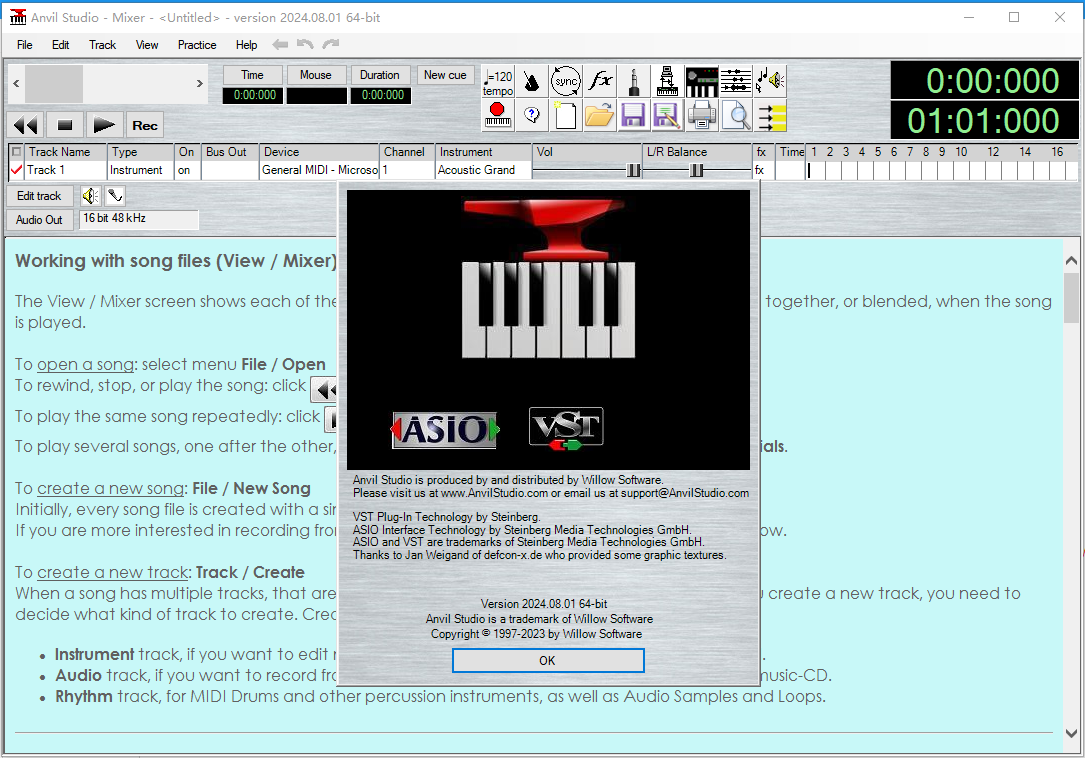Screen dimensions: 1085x758
Task: Open a song with the folder icon
Action: (x=599, y=115)
